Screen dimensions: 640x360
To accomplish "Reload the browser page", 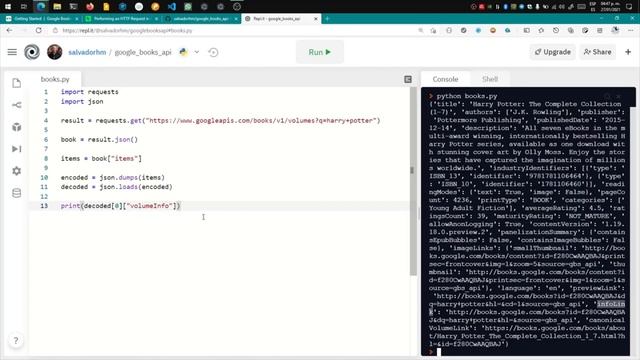I will 38,31.
